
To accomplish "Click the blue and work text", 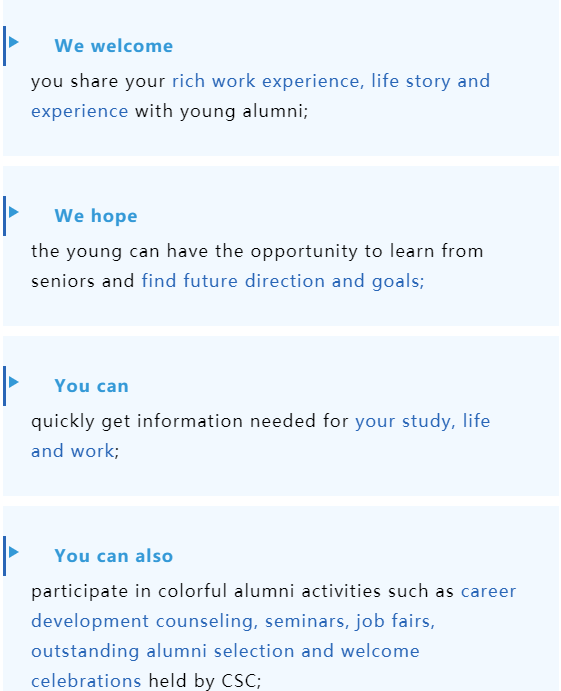I will [x=73, y=451].
